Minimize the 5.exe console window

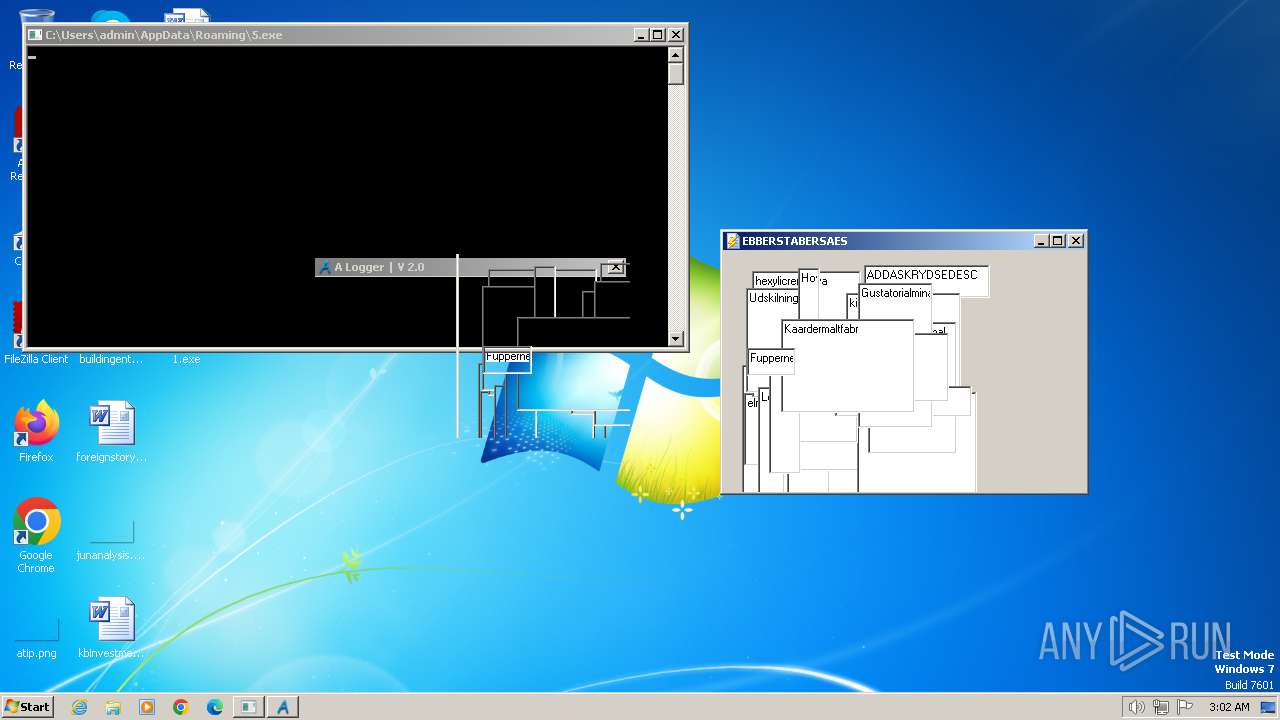[x=641, y=35]
